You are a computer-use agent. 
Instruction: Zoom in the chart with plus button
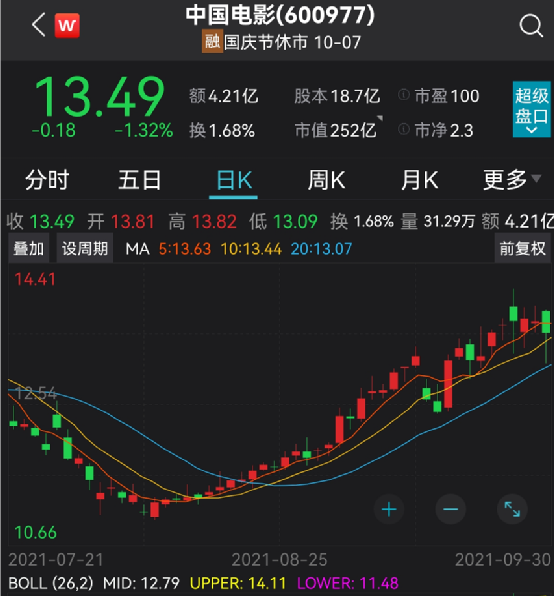(x=389, y=509)
